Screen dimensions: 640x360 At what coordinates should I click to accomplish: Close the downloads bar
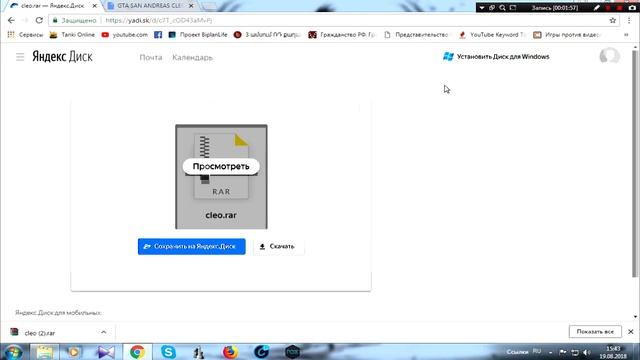(631, 332)
